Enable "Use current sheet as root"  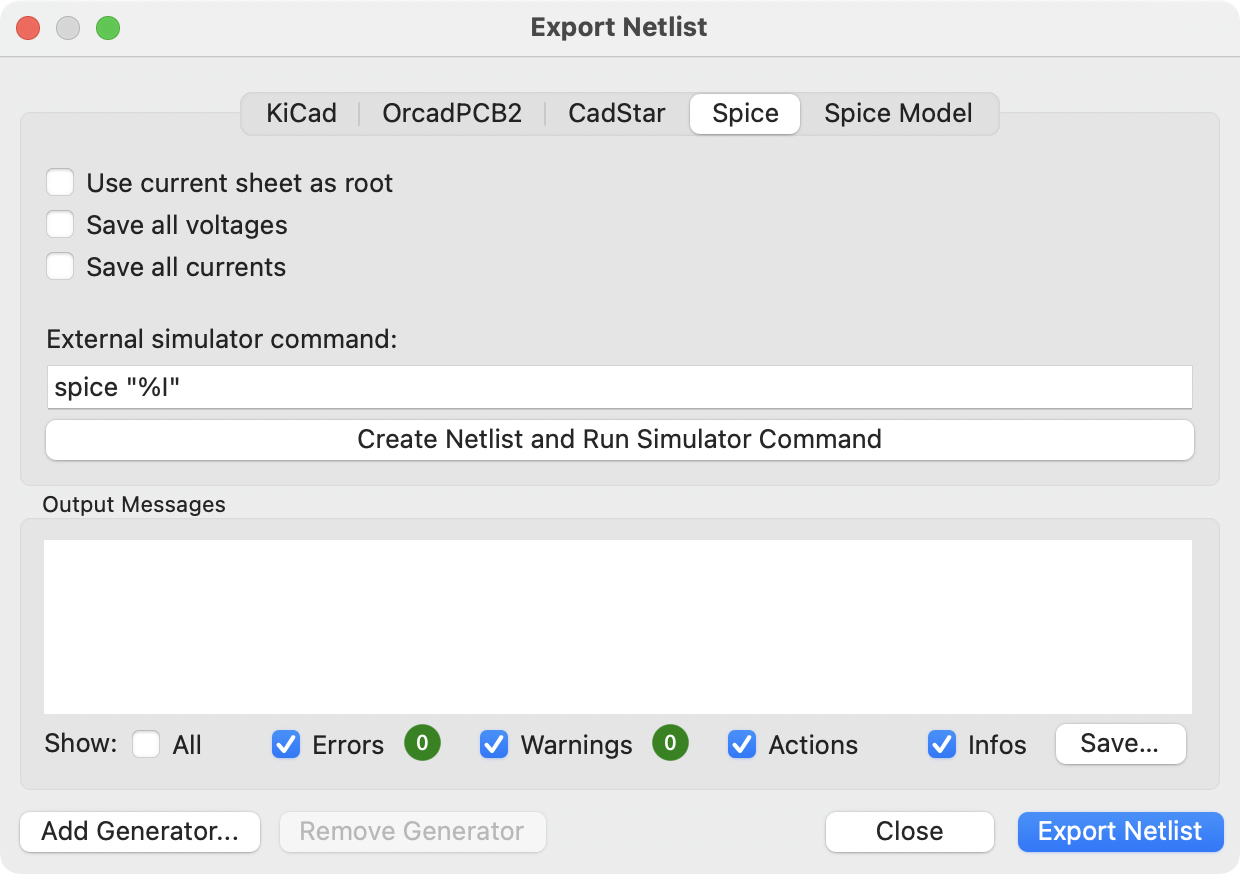60,182
